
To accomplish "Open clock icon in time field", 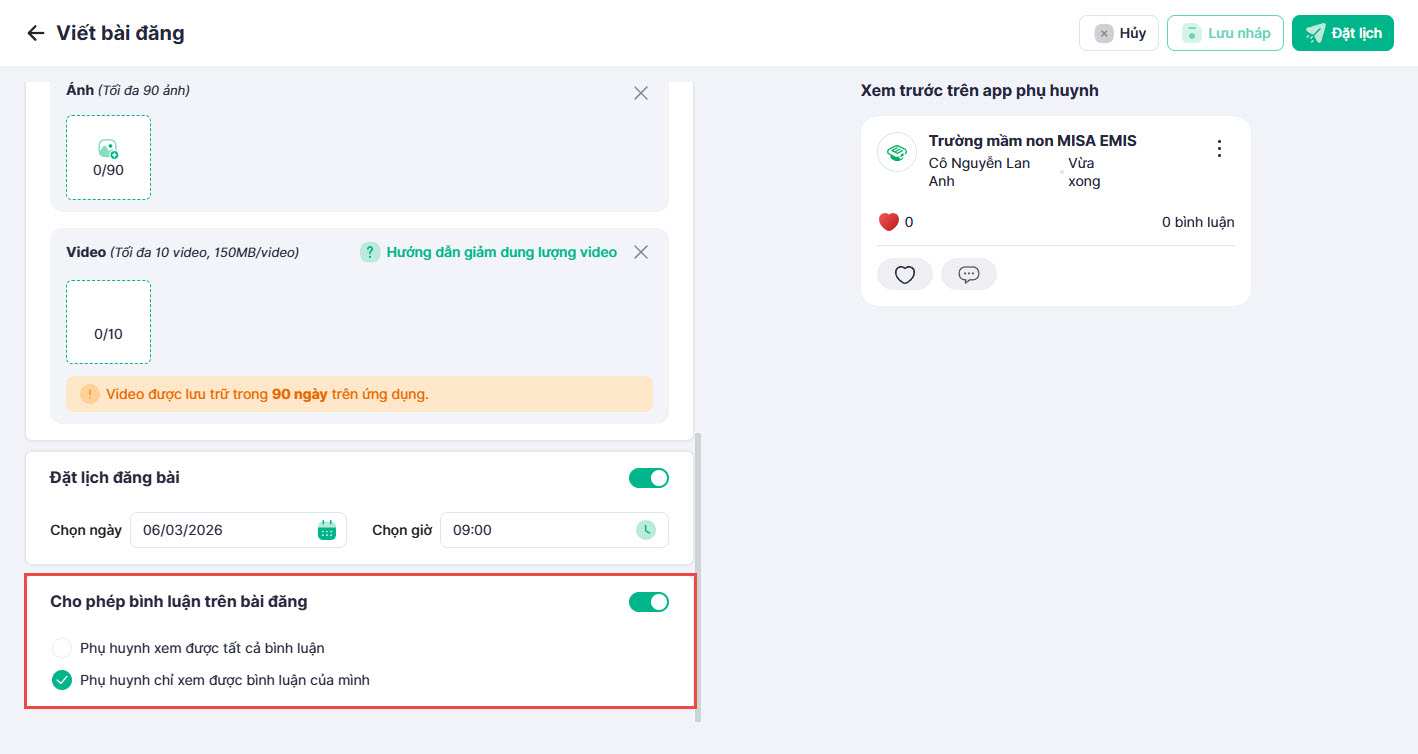I will [x=647, y=530].
